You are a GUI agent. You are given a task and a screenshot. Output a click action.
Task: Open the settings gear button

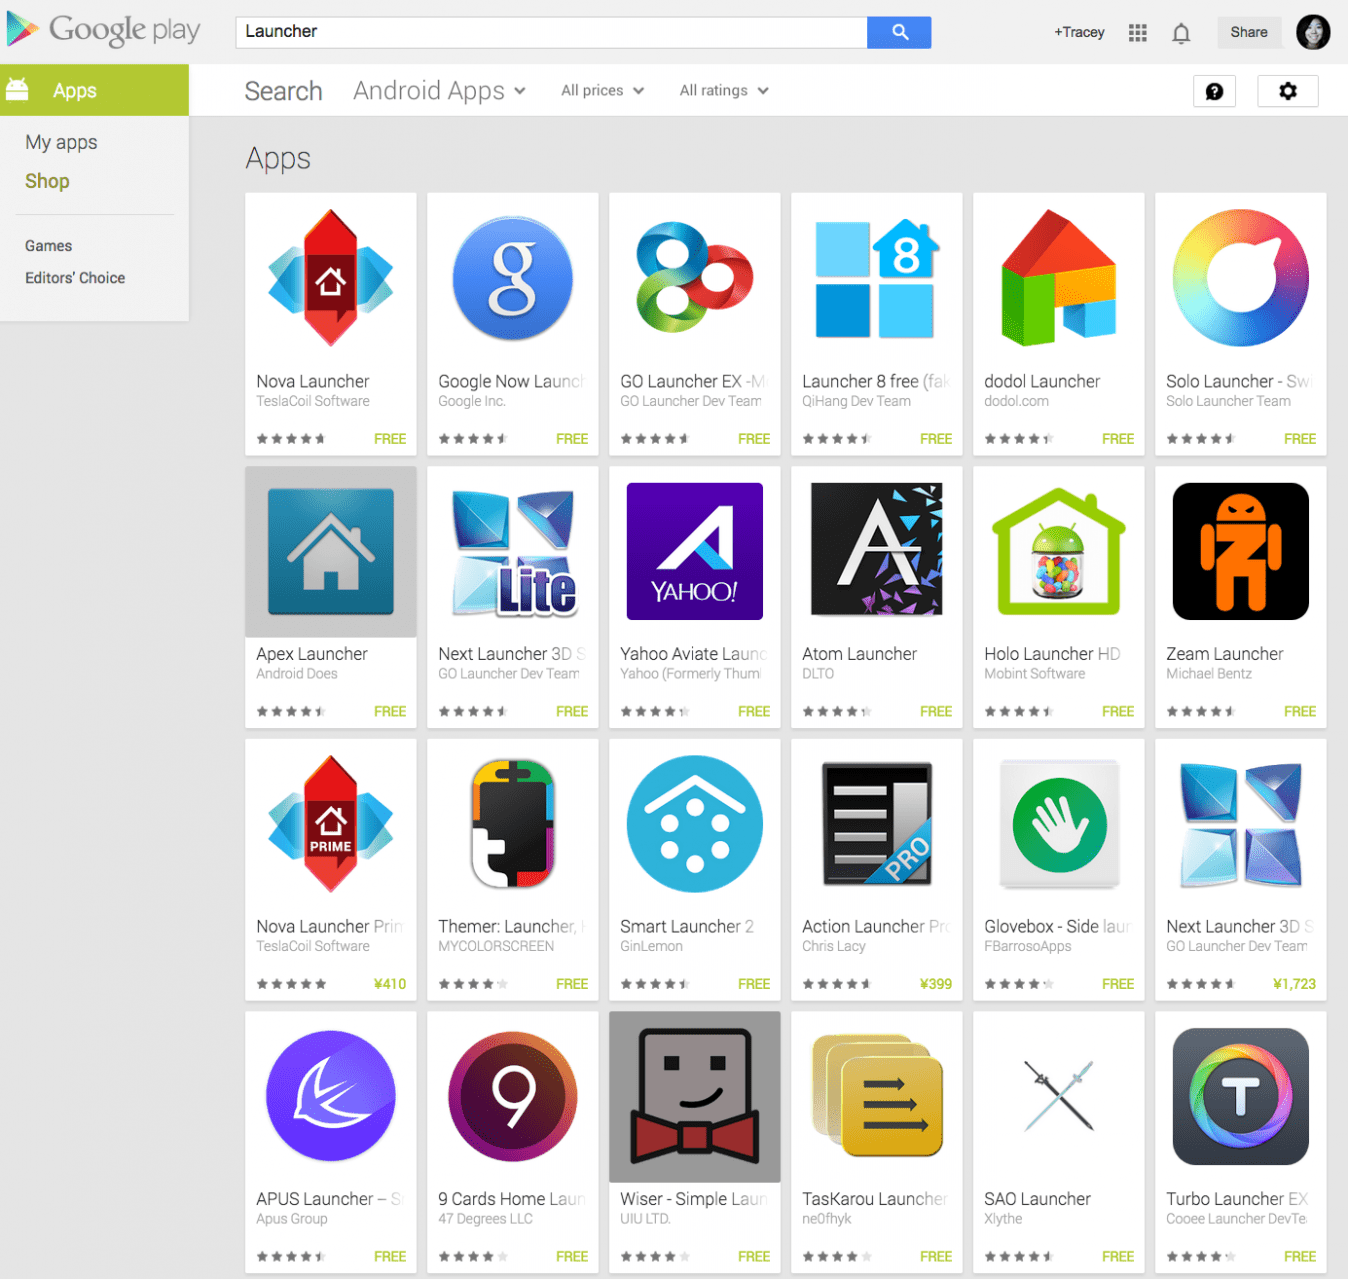pos(1288,91)
